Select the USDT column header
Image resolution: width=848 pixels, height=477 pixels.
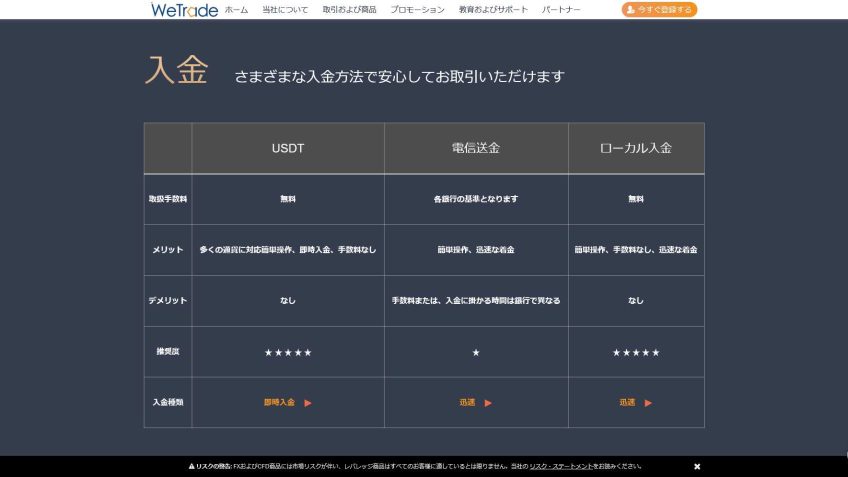pyautogui.click(x=288, y=148)
